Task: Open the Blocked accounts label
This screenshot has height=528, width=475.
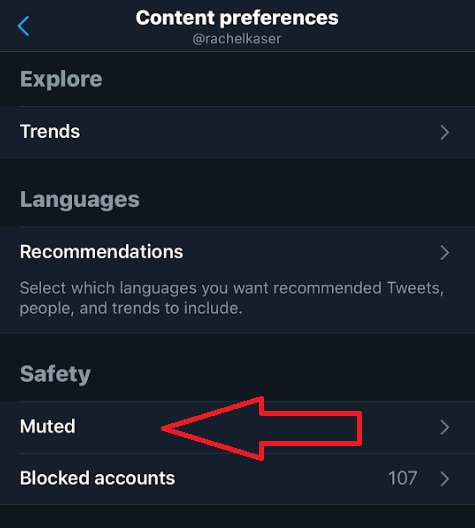Action: (97, 478)
